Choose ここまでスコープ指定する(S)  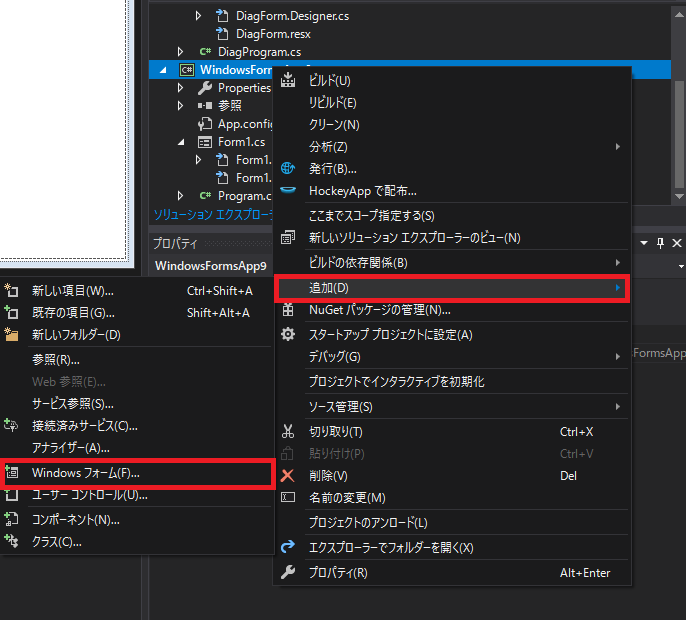[452, 216]
